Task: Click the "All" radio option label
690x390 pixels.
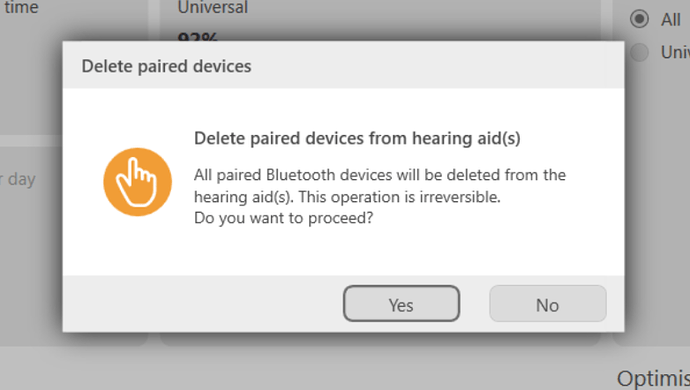Action: (x=671, y=20)
